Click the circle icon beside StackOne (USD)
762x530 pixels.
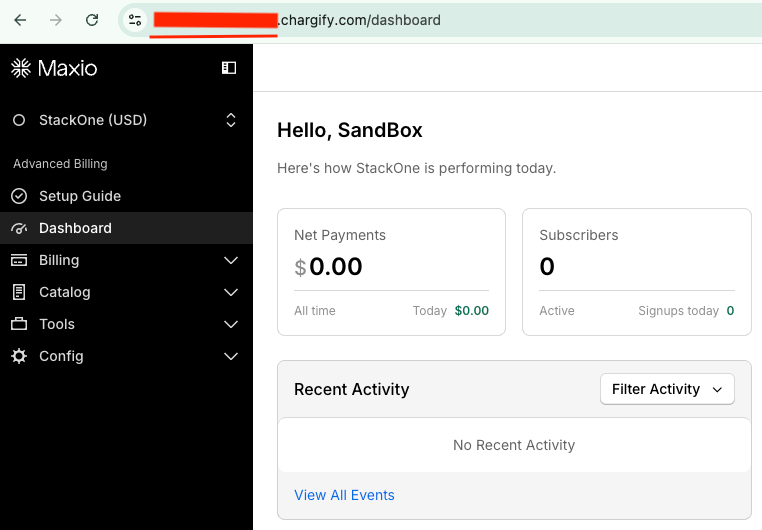point(19,120)
